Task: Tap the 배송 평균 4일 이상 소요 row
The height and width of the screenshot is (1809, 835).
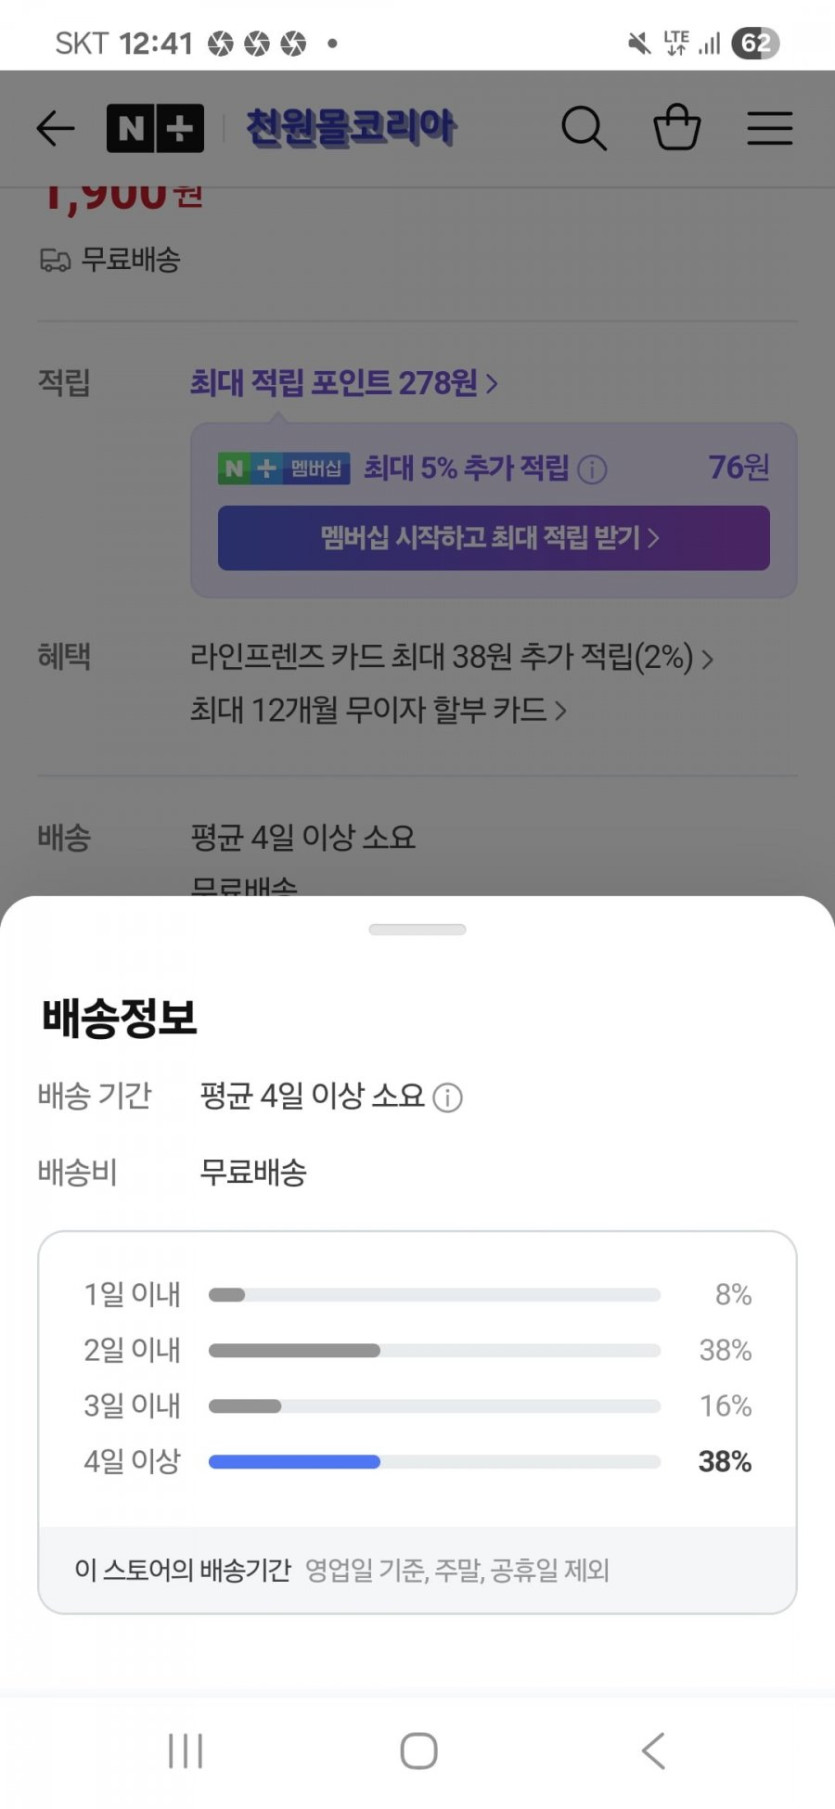Action: [x=302, y=837]
